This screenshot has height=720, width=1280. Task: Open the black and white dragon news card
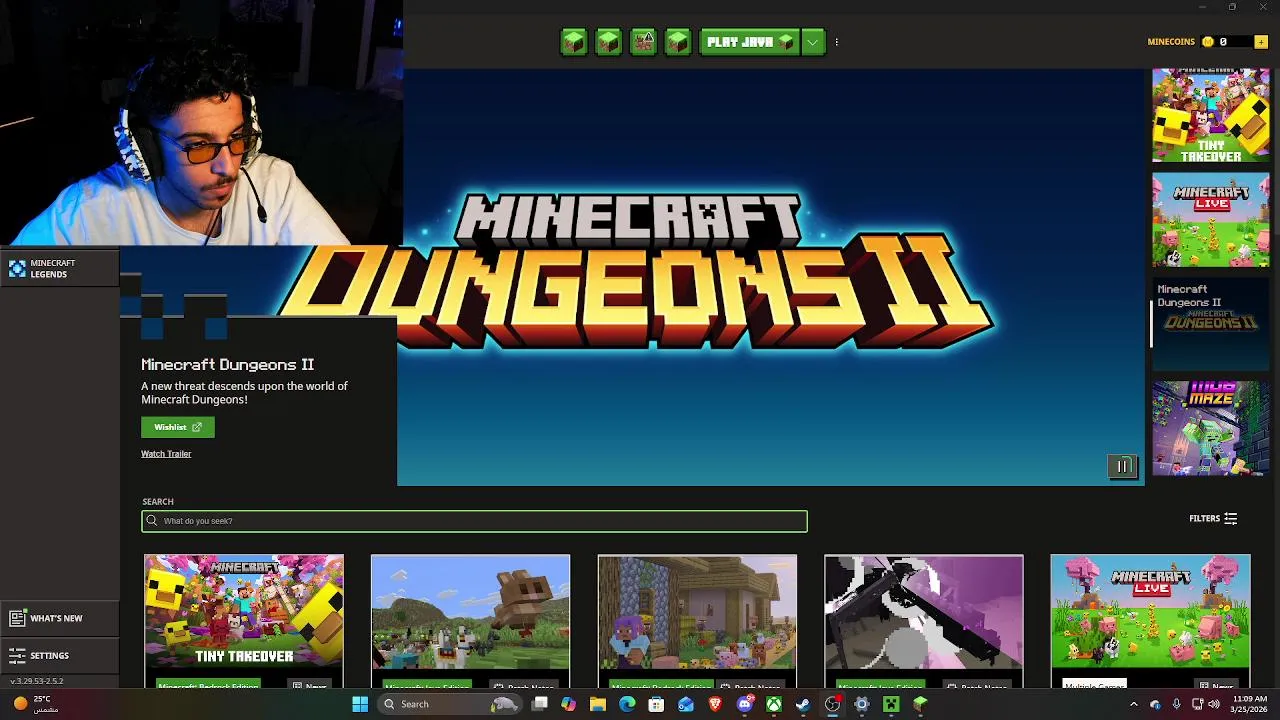923,620
